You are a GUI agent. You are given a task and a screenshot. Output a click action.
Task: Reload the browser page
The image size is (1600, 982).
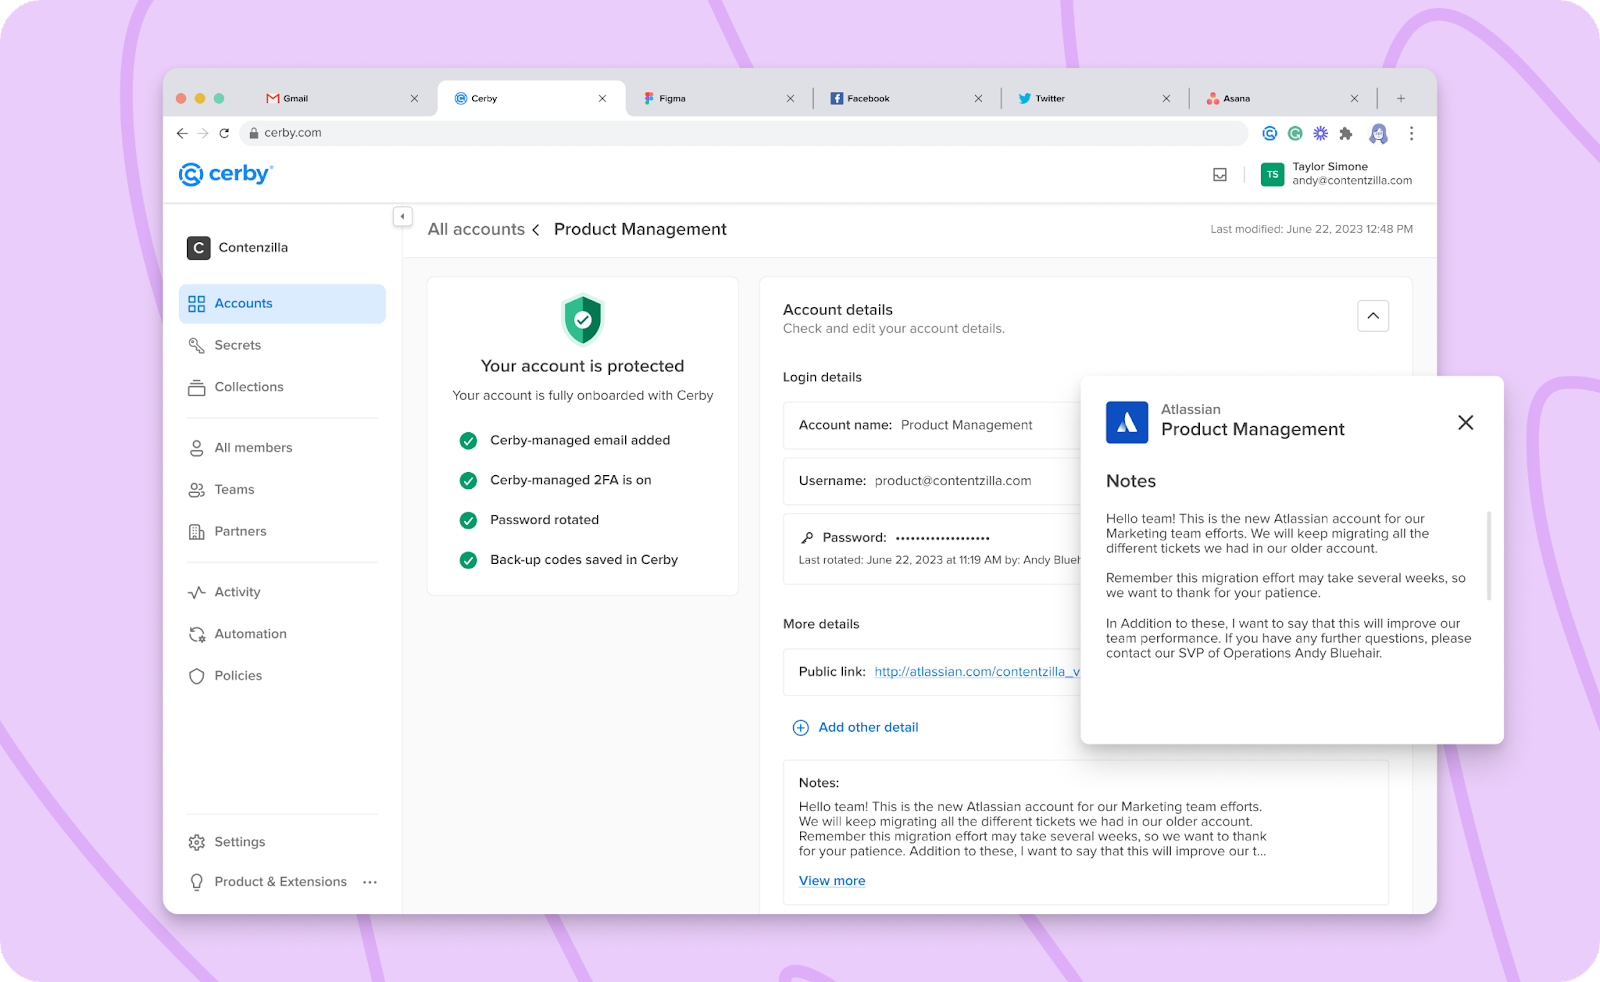coord(224,133)
